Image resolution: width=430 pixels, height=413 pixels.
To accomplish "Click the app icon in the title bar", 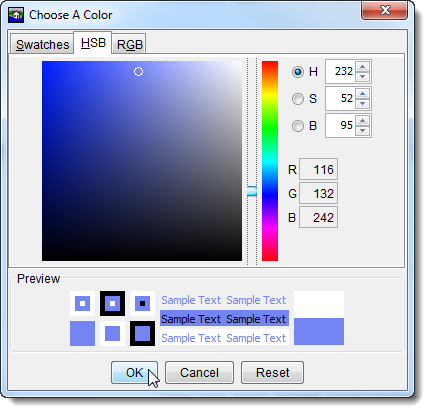I will 16,15.
